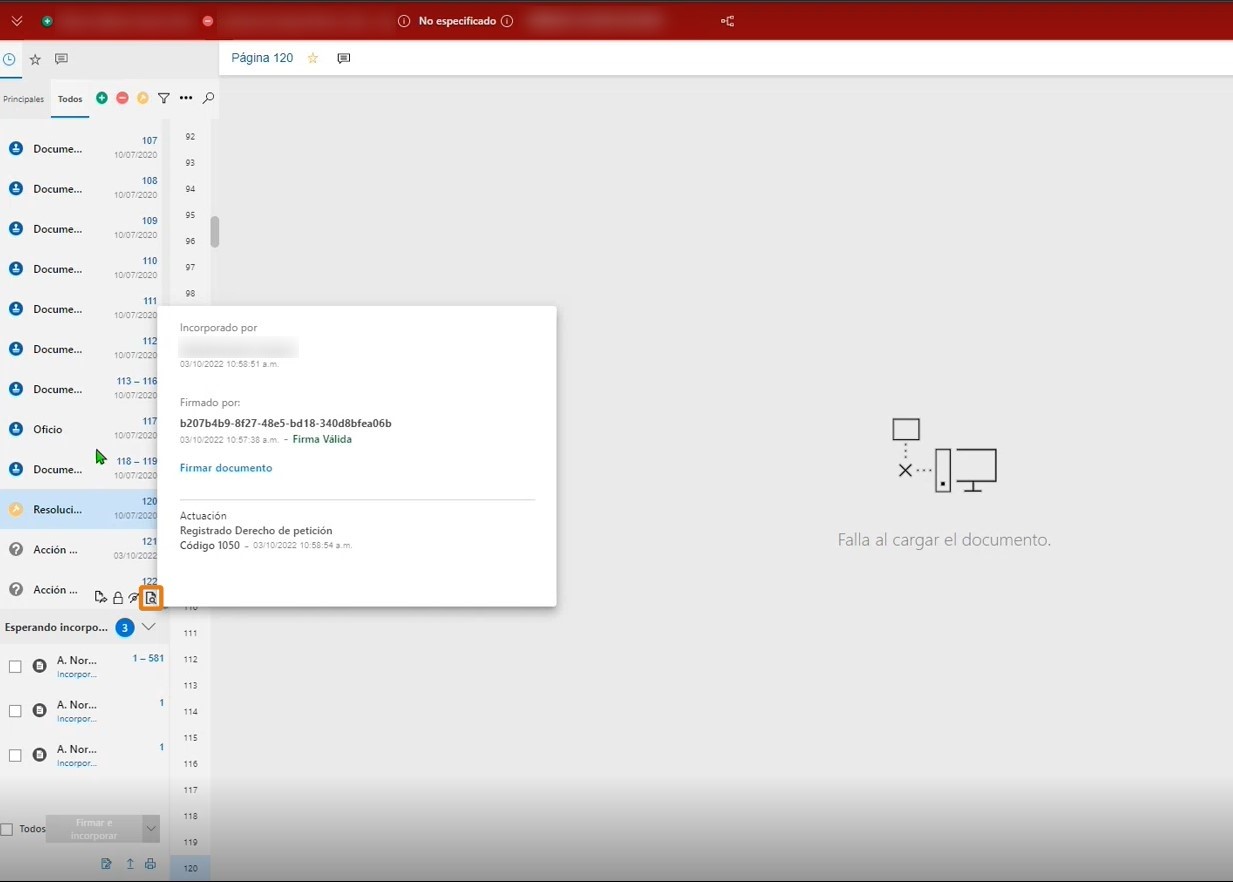
Task: Expand the top-left double chevron menu
Action: click(x=17, y=21)
